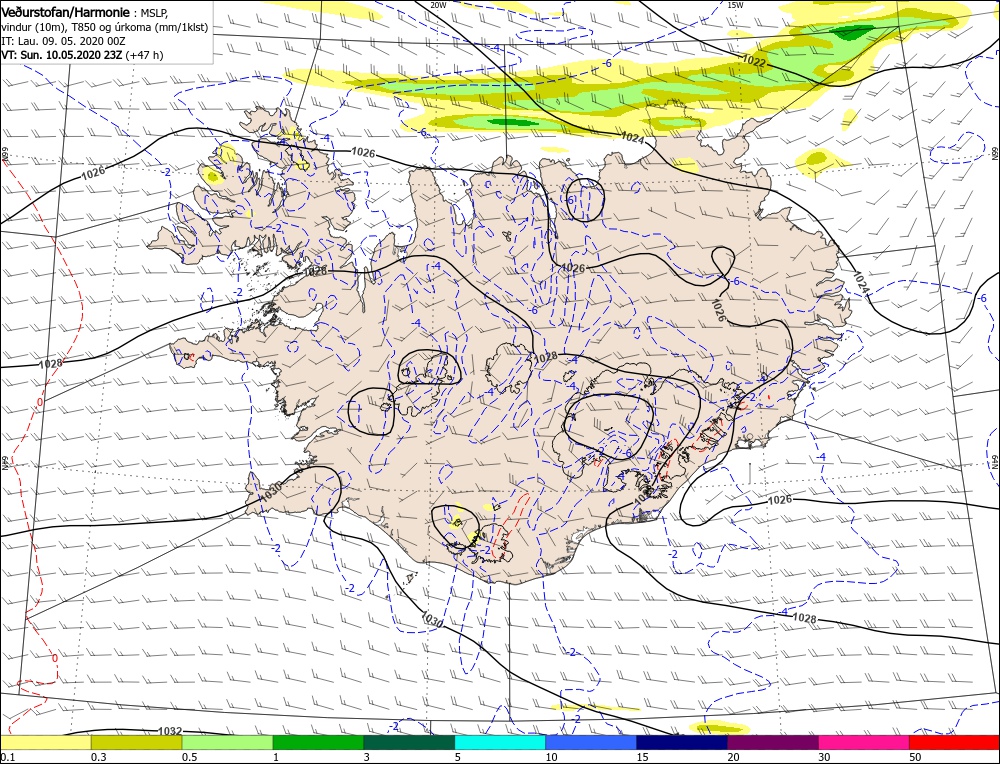Click the legend value 0.3
Viewport: 1000px width, 764px height.
tap(98, 756)
